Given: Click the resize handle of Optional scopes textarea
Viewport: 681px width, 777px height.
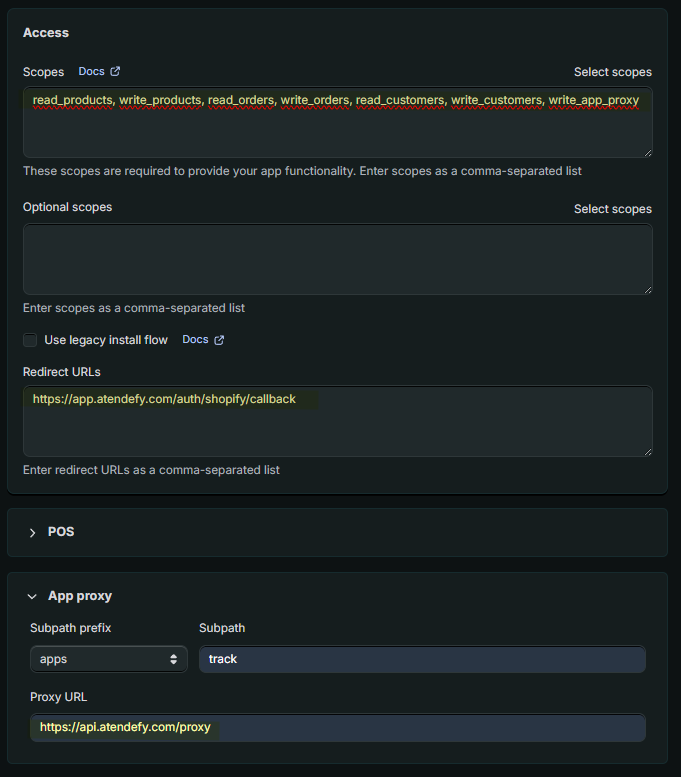Looking at the screenshot, I should point(648,290).
